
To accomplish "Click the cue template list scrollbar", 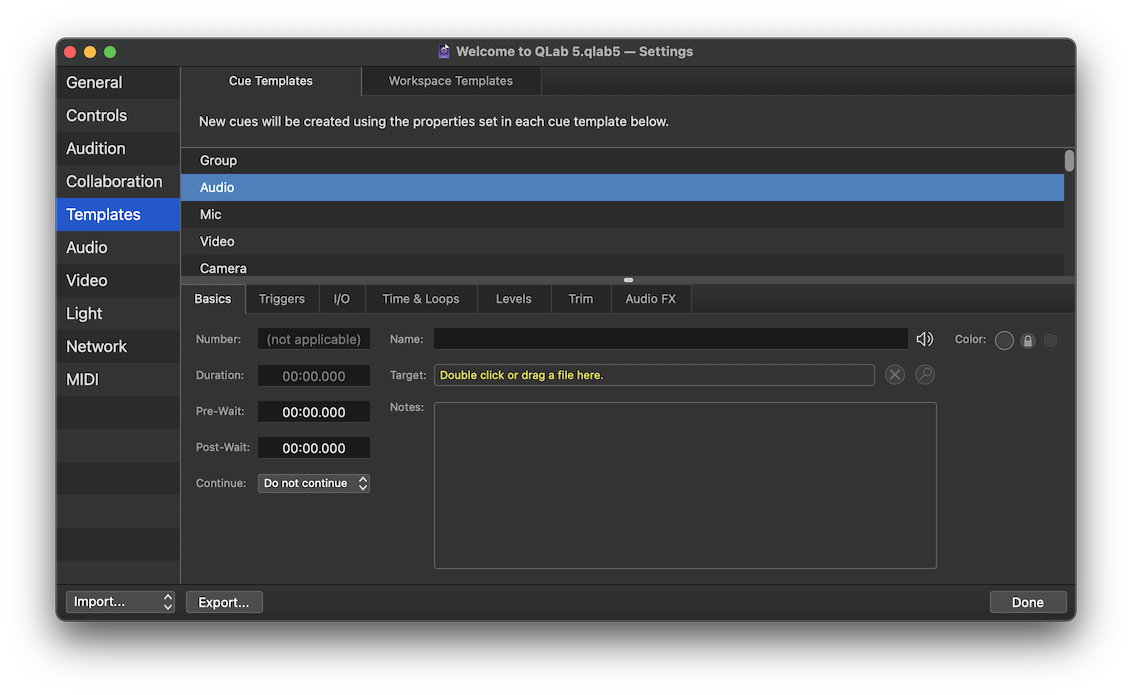I will point(1069,161).
